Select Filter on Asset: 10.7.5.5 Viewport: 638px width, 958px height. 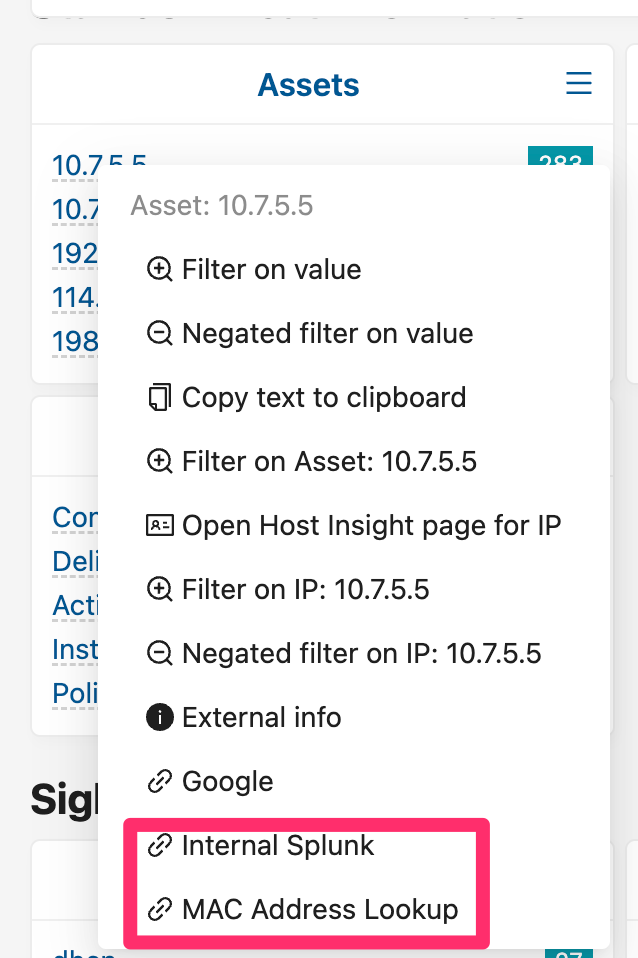click(329, 461)
